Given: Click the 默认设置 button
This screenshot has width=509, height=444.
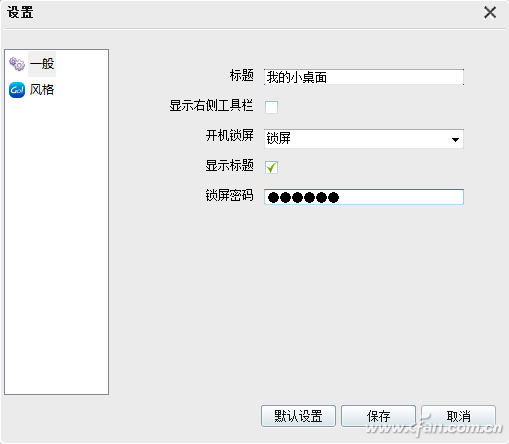Looking at the screenshot, I should (298, 416).
